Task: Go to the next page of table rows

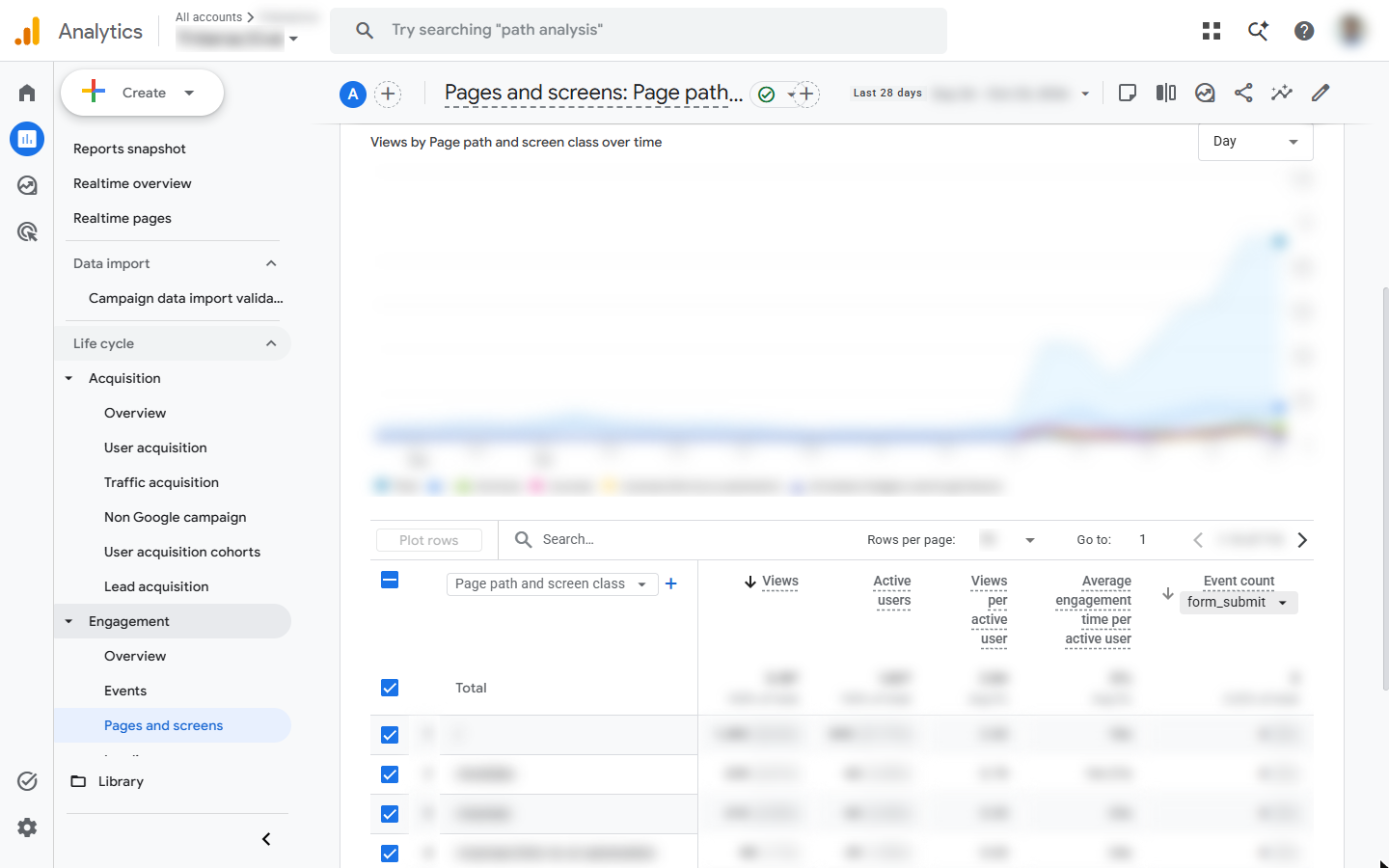Action: pos(1302,540)
